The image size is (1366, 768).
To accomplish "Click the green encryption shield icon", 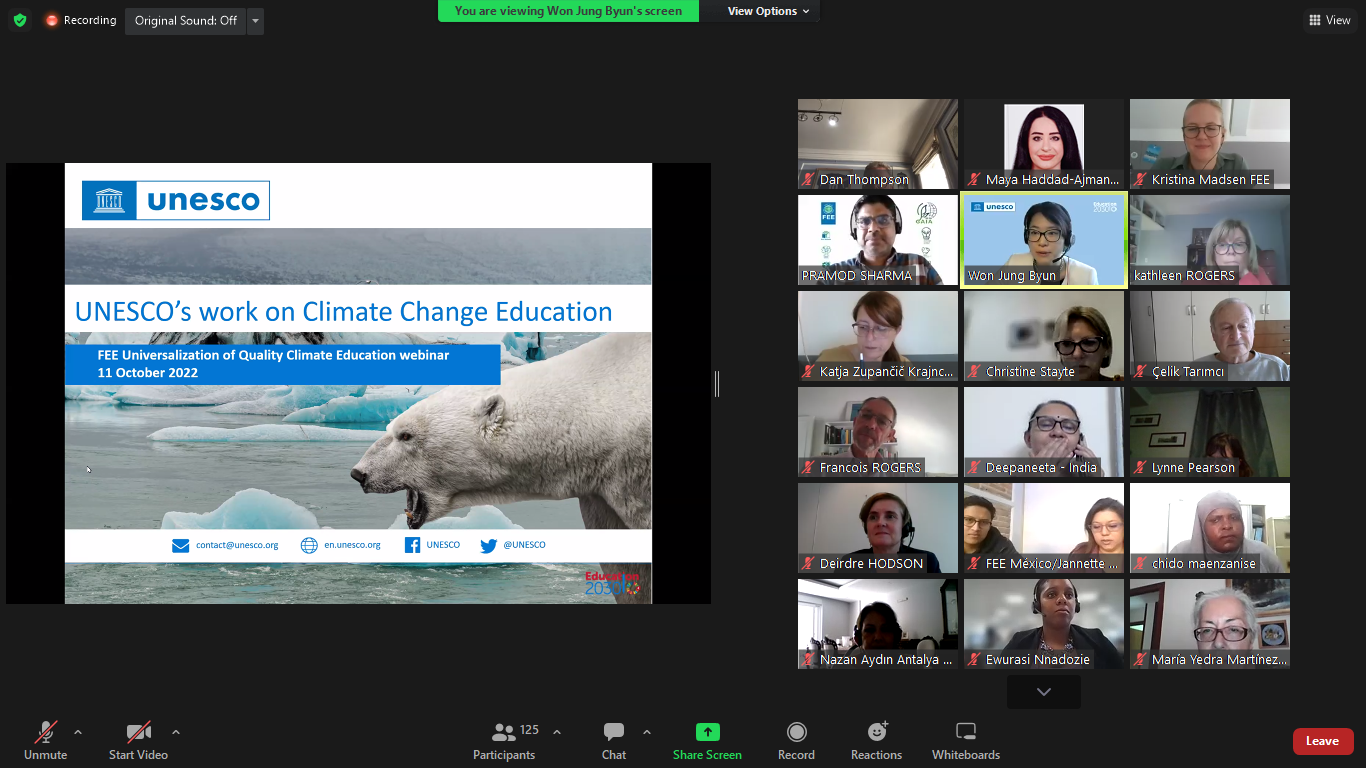I will pos(20,20).
